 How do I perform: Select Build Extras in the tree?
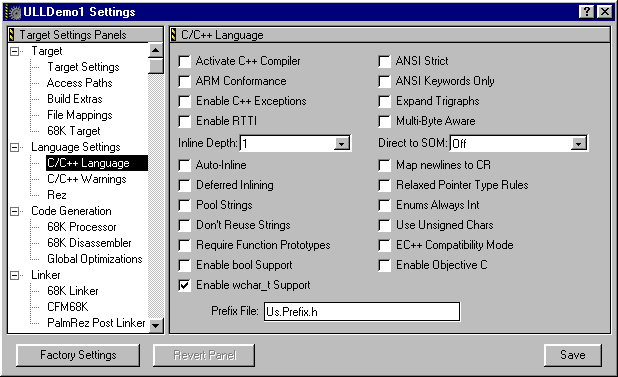tap(75, 99)
